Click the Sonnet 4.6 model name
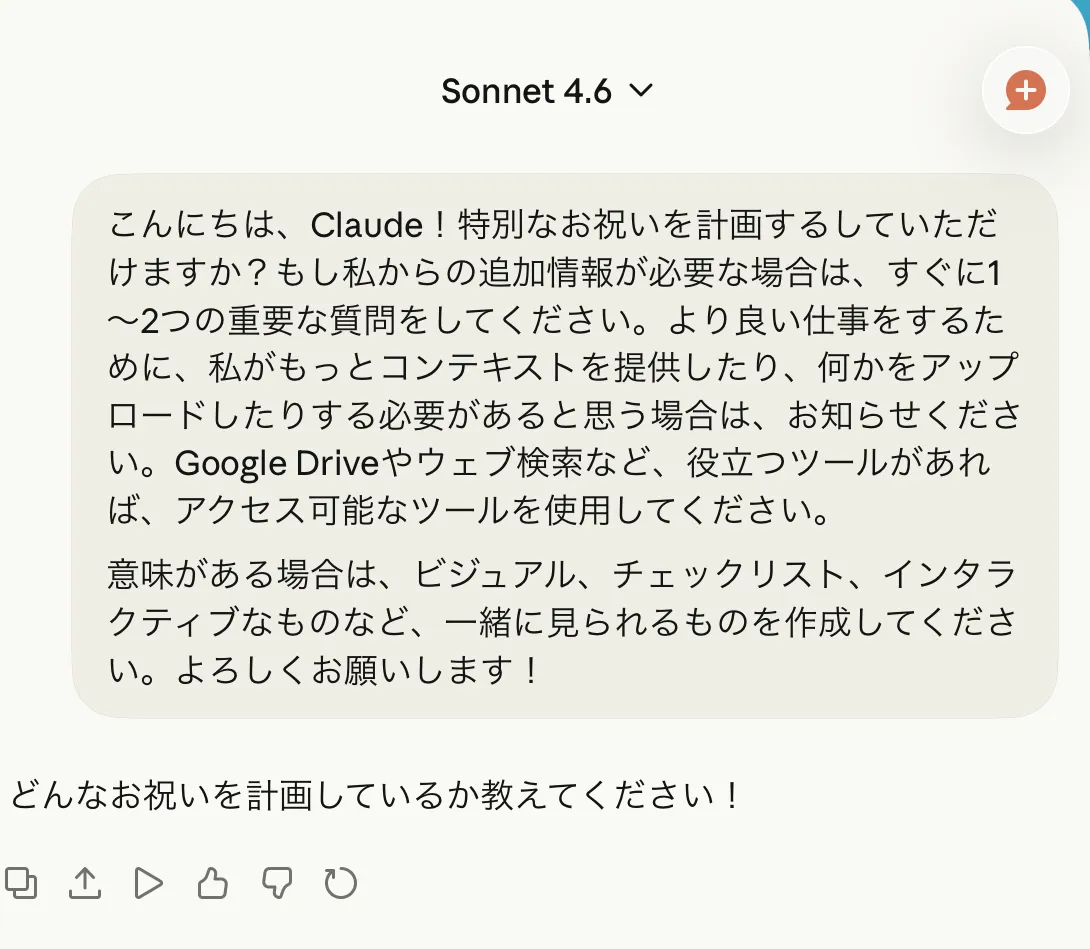Image resolution: width=1090 pixels, height=949 pixels. coord(526,91)
